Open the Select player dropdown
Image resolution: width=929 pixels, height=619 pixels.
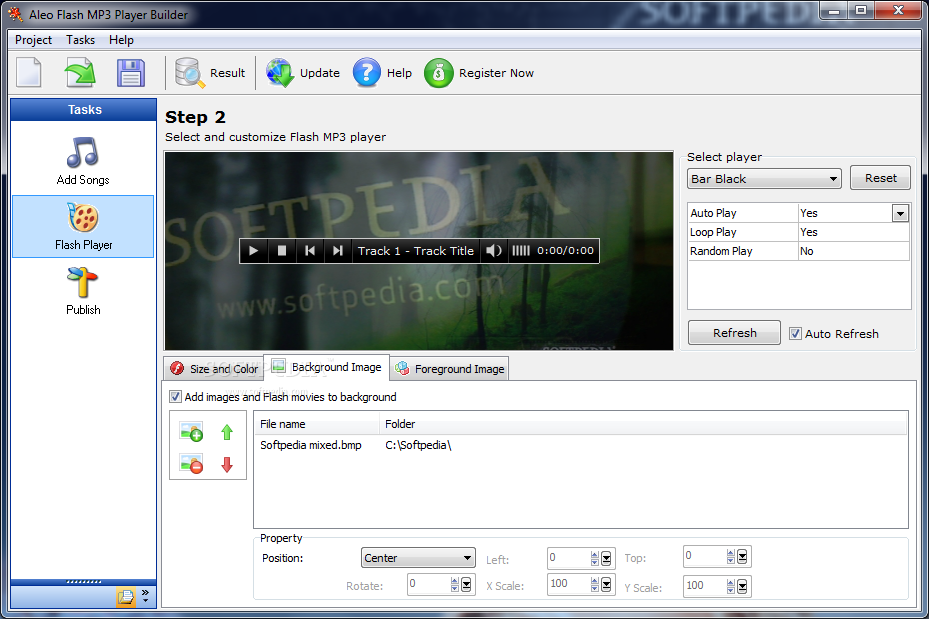(x=764, y=179)
